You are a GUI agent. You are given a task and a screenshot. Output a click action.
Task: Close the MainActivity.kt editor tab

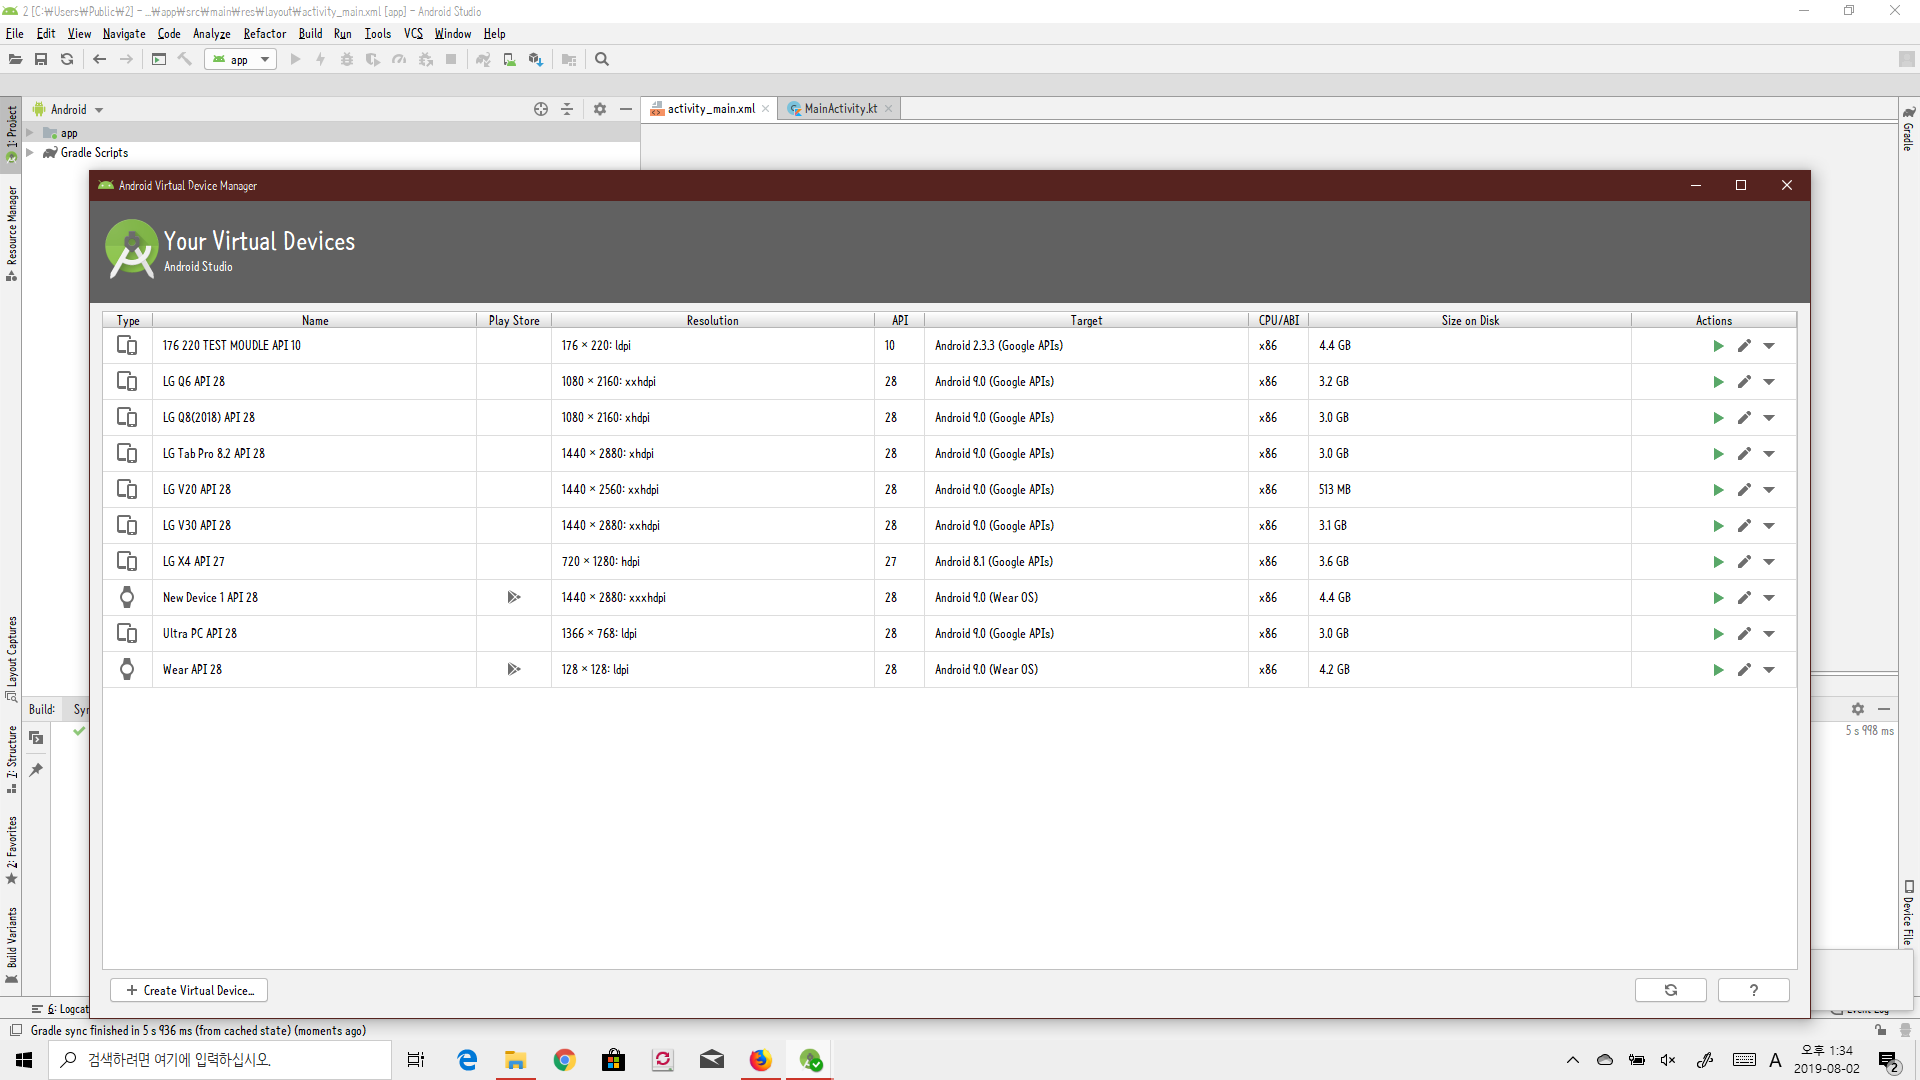888,109
